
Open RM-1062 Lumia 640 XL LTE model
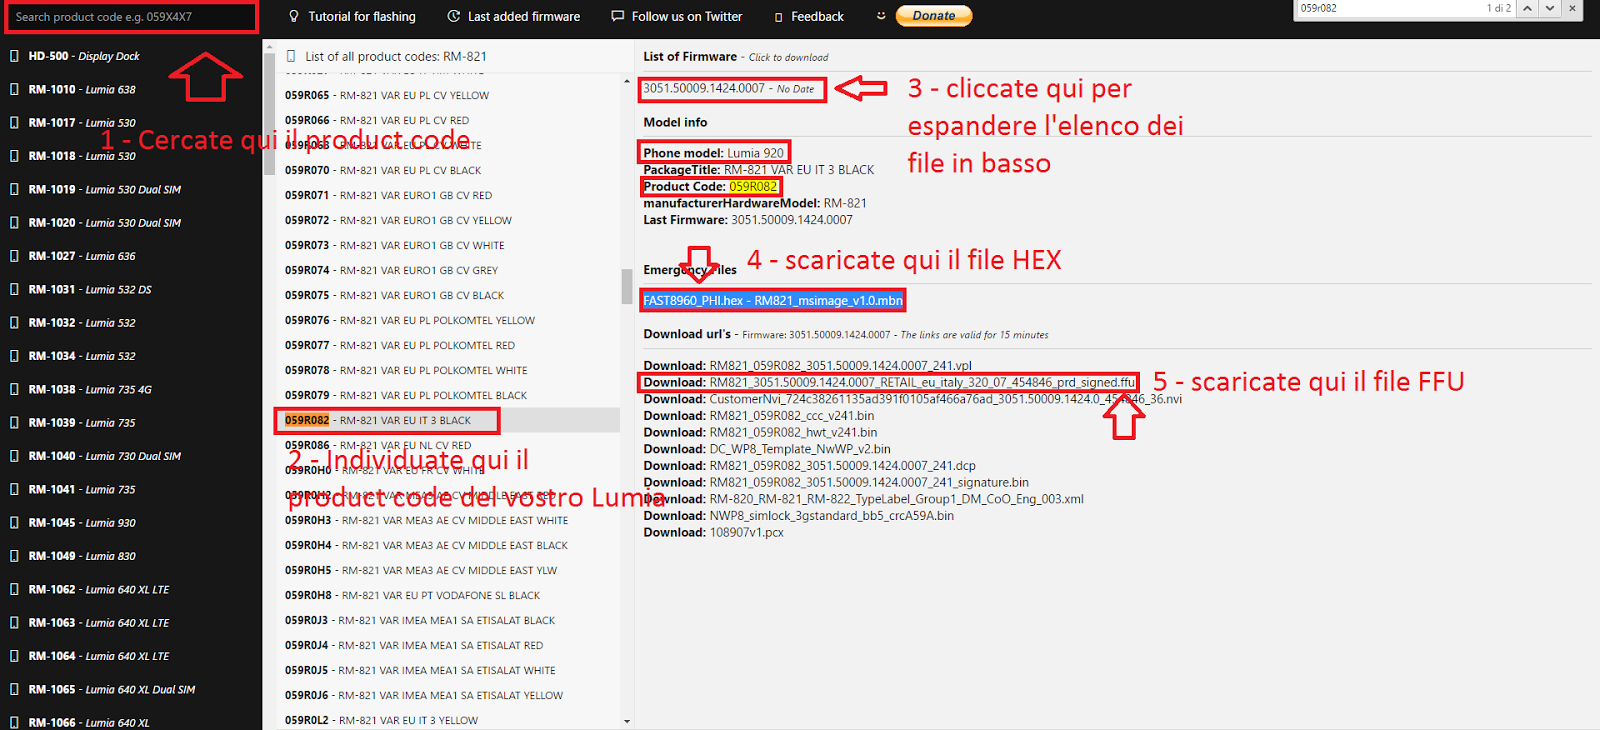click(x=99, y=589)
